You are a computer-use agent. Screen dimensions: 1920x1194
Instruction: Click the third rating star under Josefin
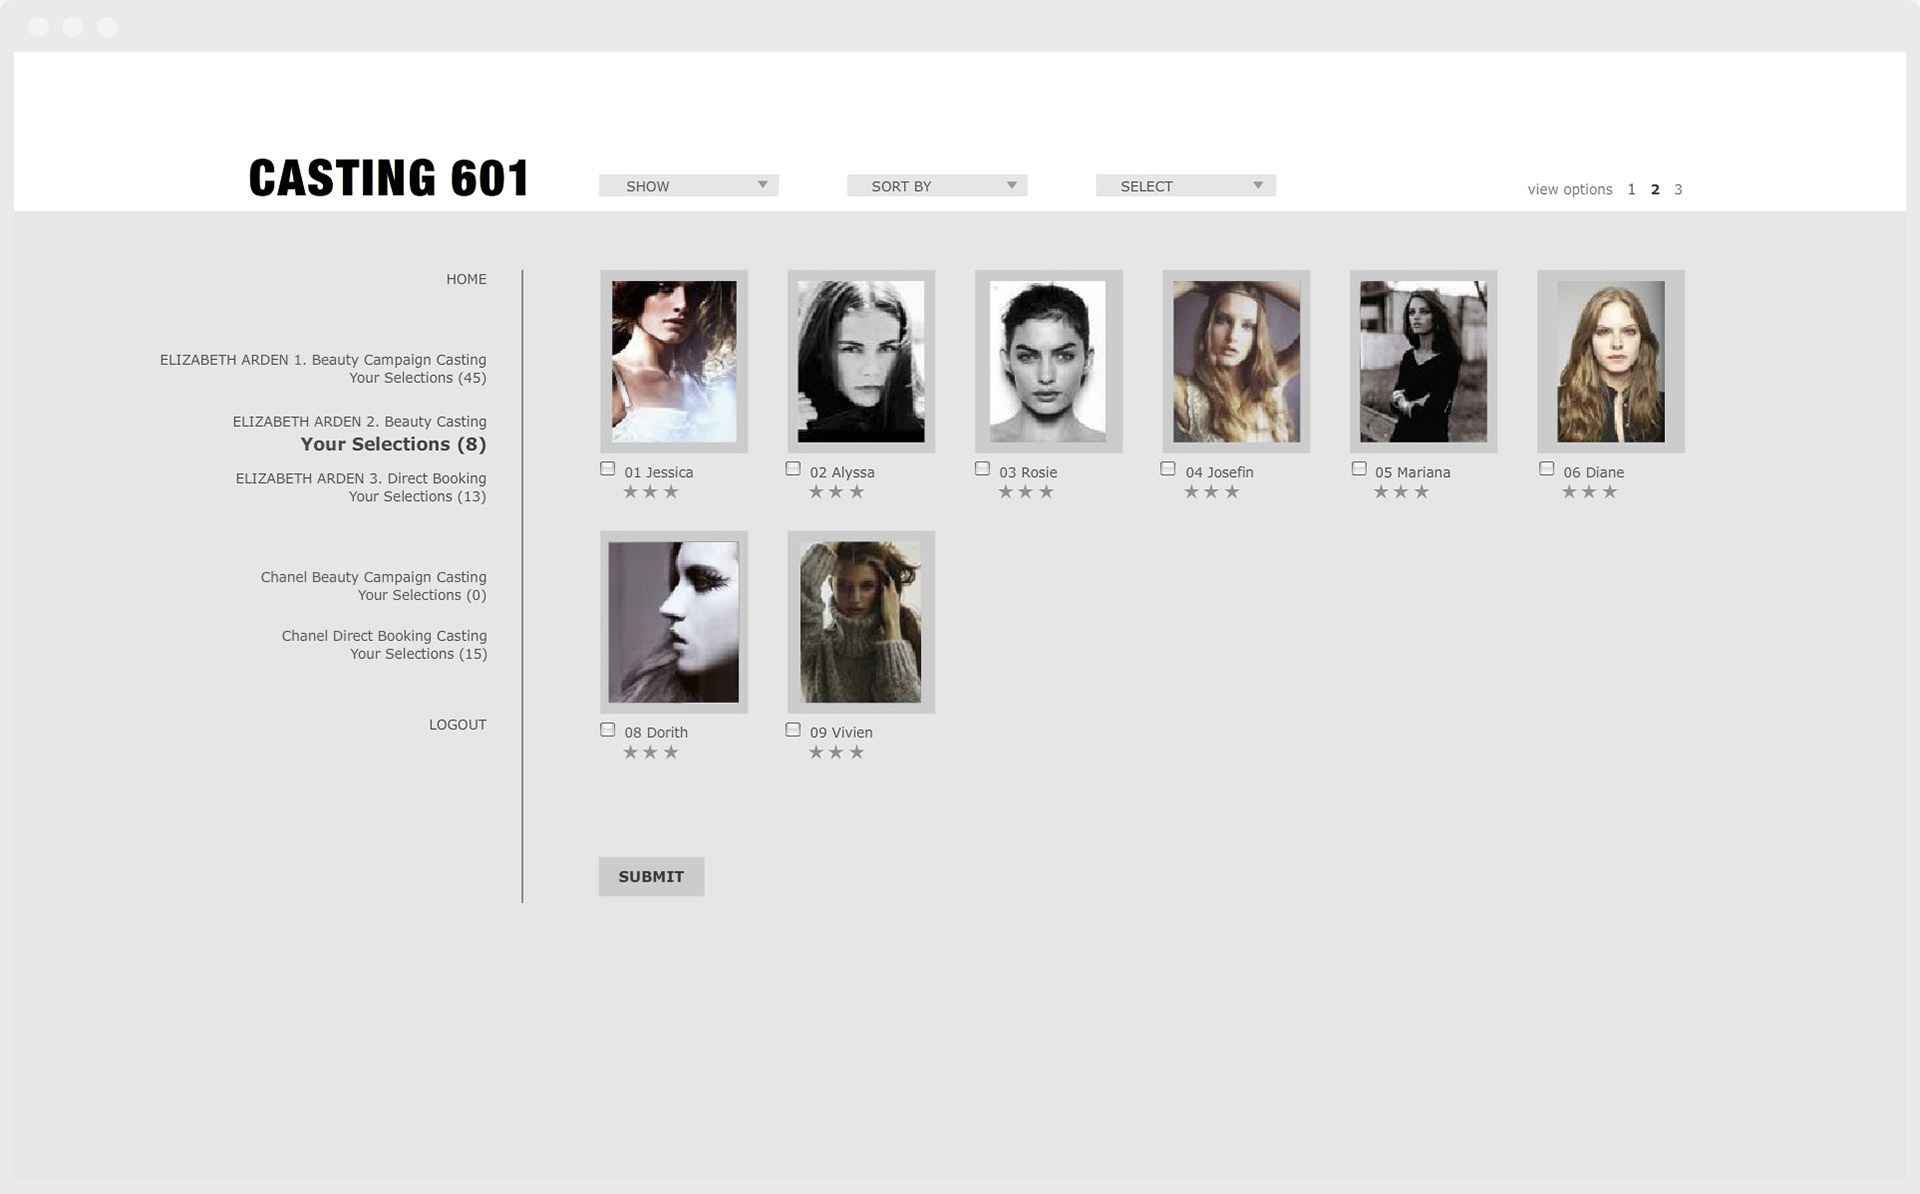(x=1232, y=492)
